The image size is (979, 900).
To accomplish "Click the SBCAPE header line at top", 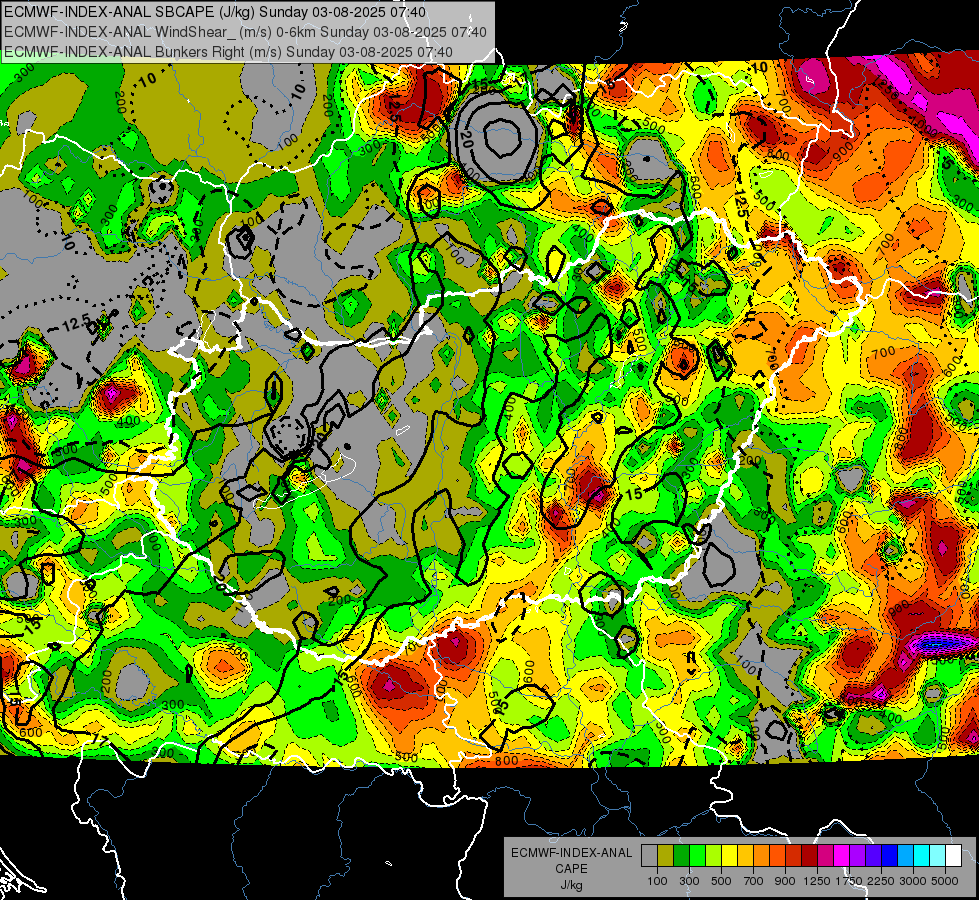I will (x=215, y=12).
